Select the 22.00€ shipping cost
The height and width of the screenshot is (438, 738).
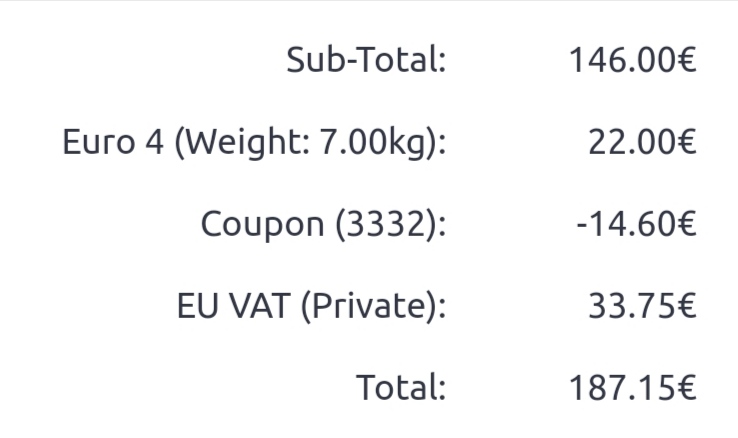click(642, 142)
